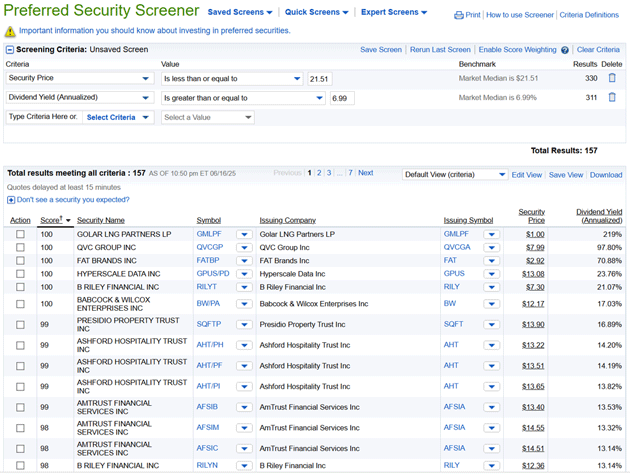Screen dimensions: 630x476
Task: Open the action arrow next to GMLPF symbol
Action: [244, 235]
